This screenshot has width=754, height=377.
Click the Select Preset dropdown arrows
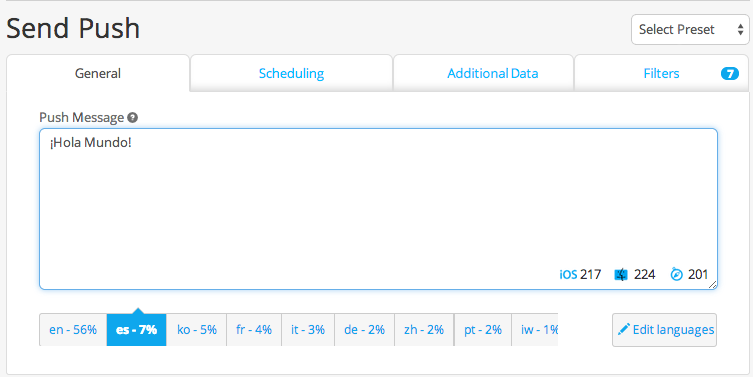tap(740, 30)
